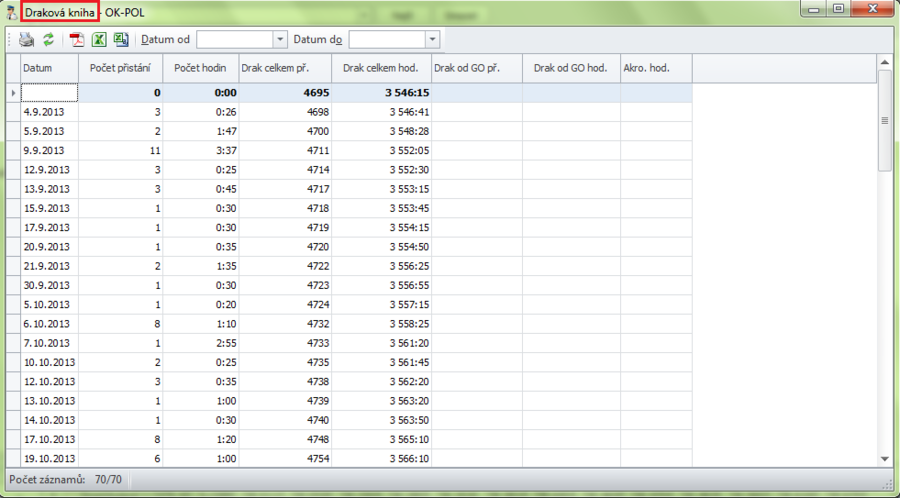
Task: Maximize the Draková kniha window
Action: [x=837, y=9]
